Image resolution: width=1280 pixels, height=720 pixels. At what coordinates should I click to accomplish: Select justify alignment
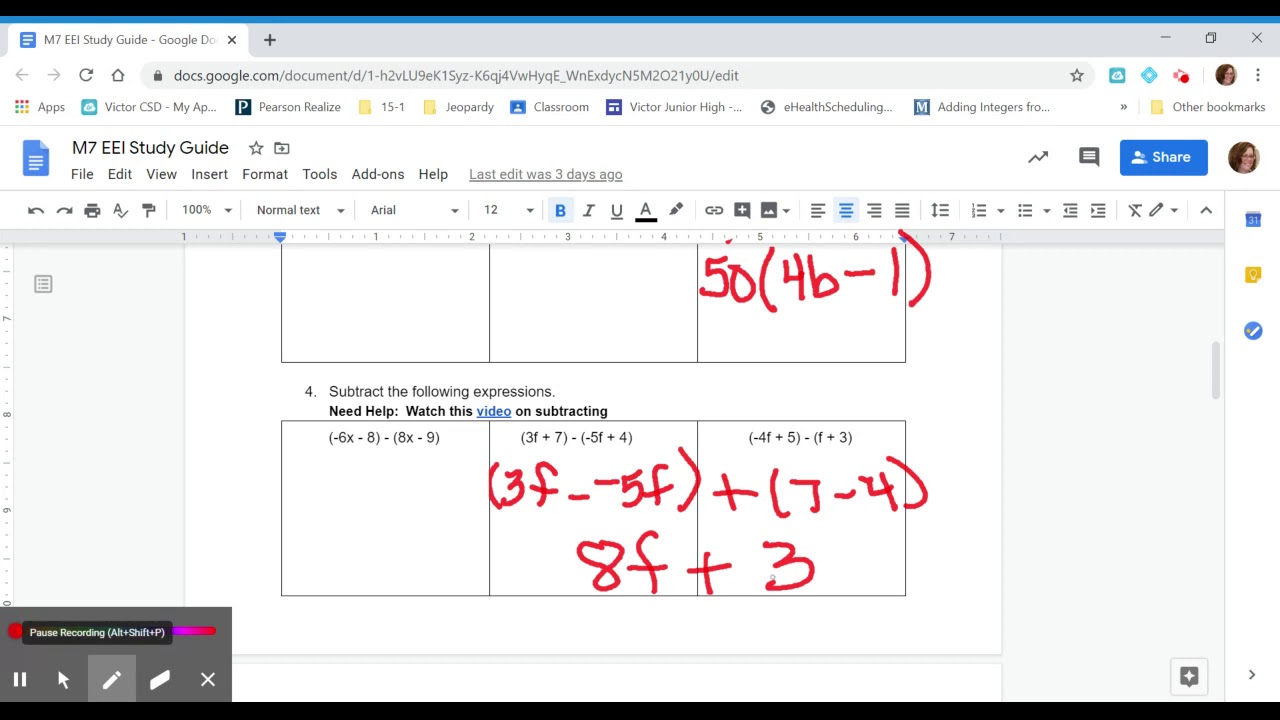902,210
